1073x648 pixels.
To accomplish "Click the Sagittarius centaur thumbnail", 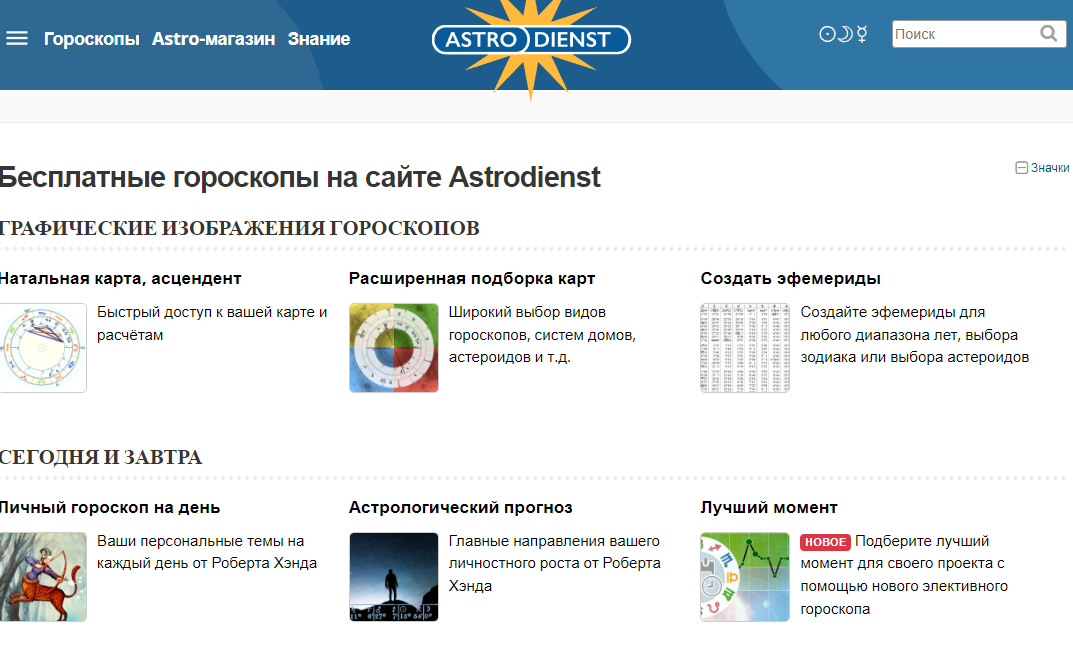I will 43,577.
